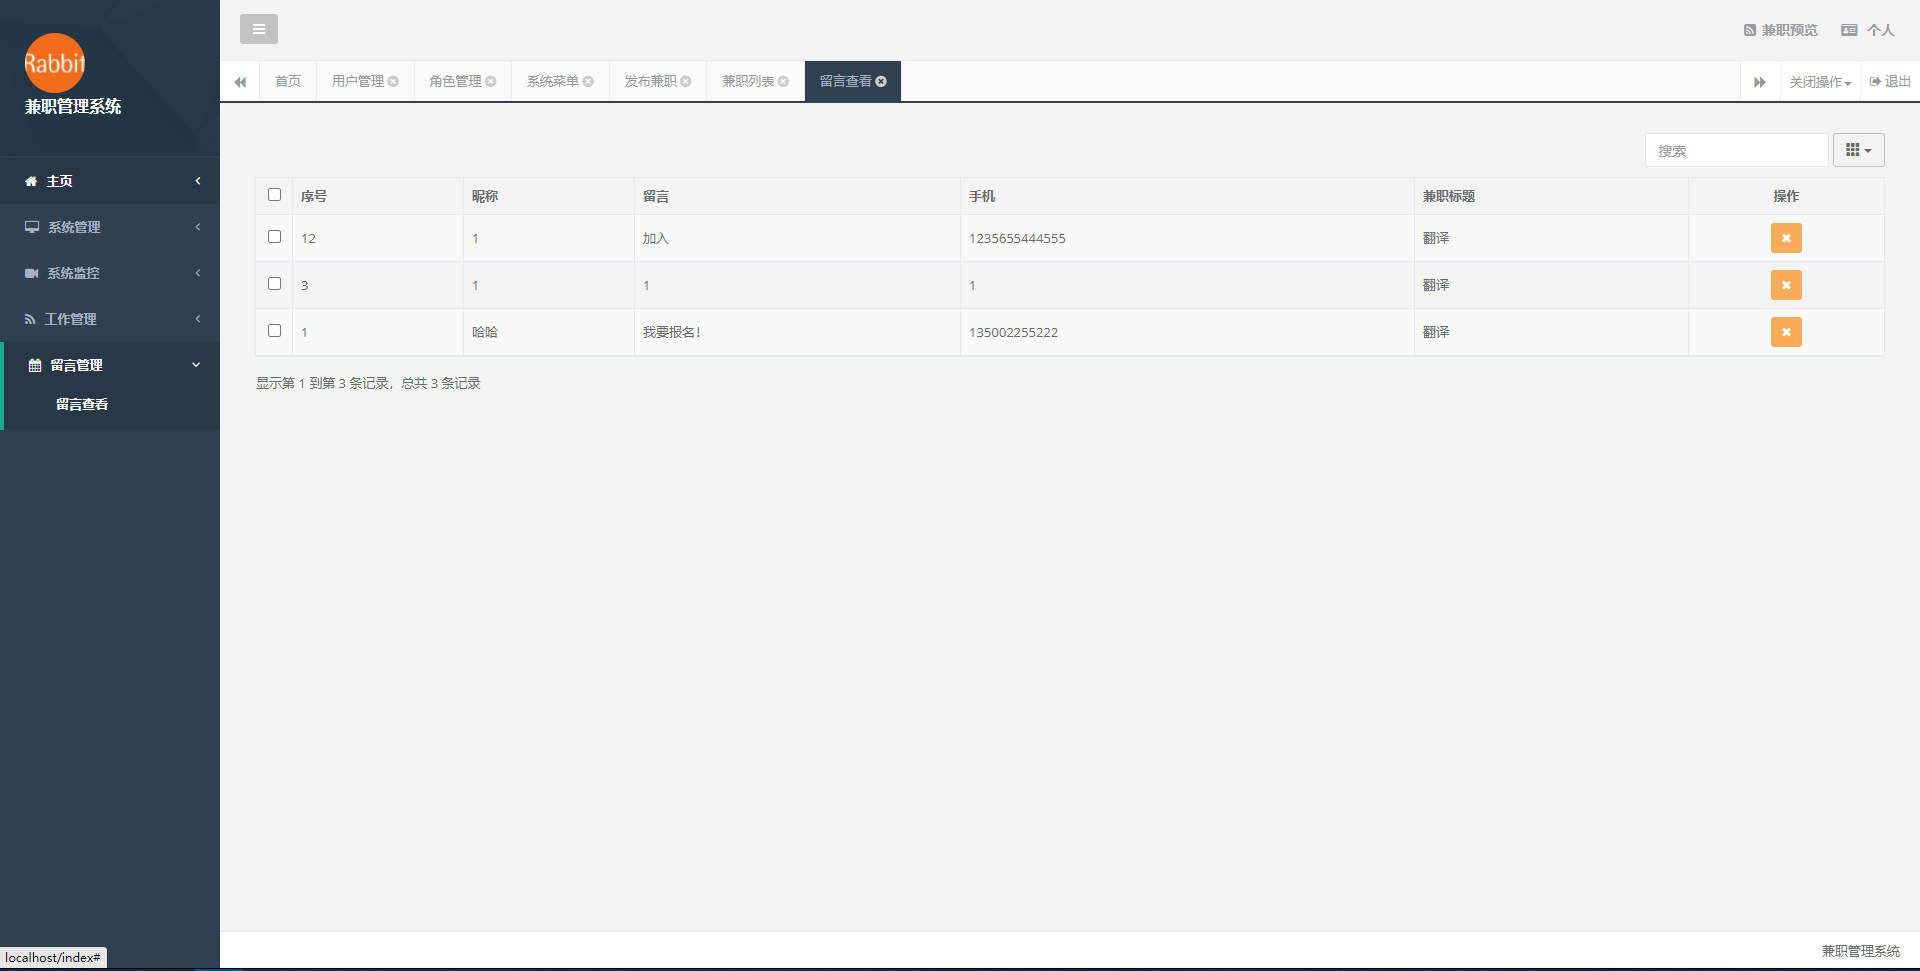Delete the 哈哈 message with orange x button

pos(1786,332)
